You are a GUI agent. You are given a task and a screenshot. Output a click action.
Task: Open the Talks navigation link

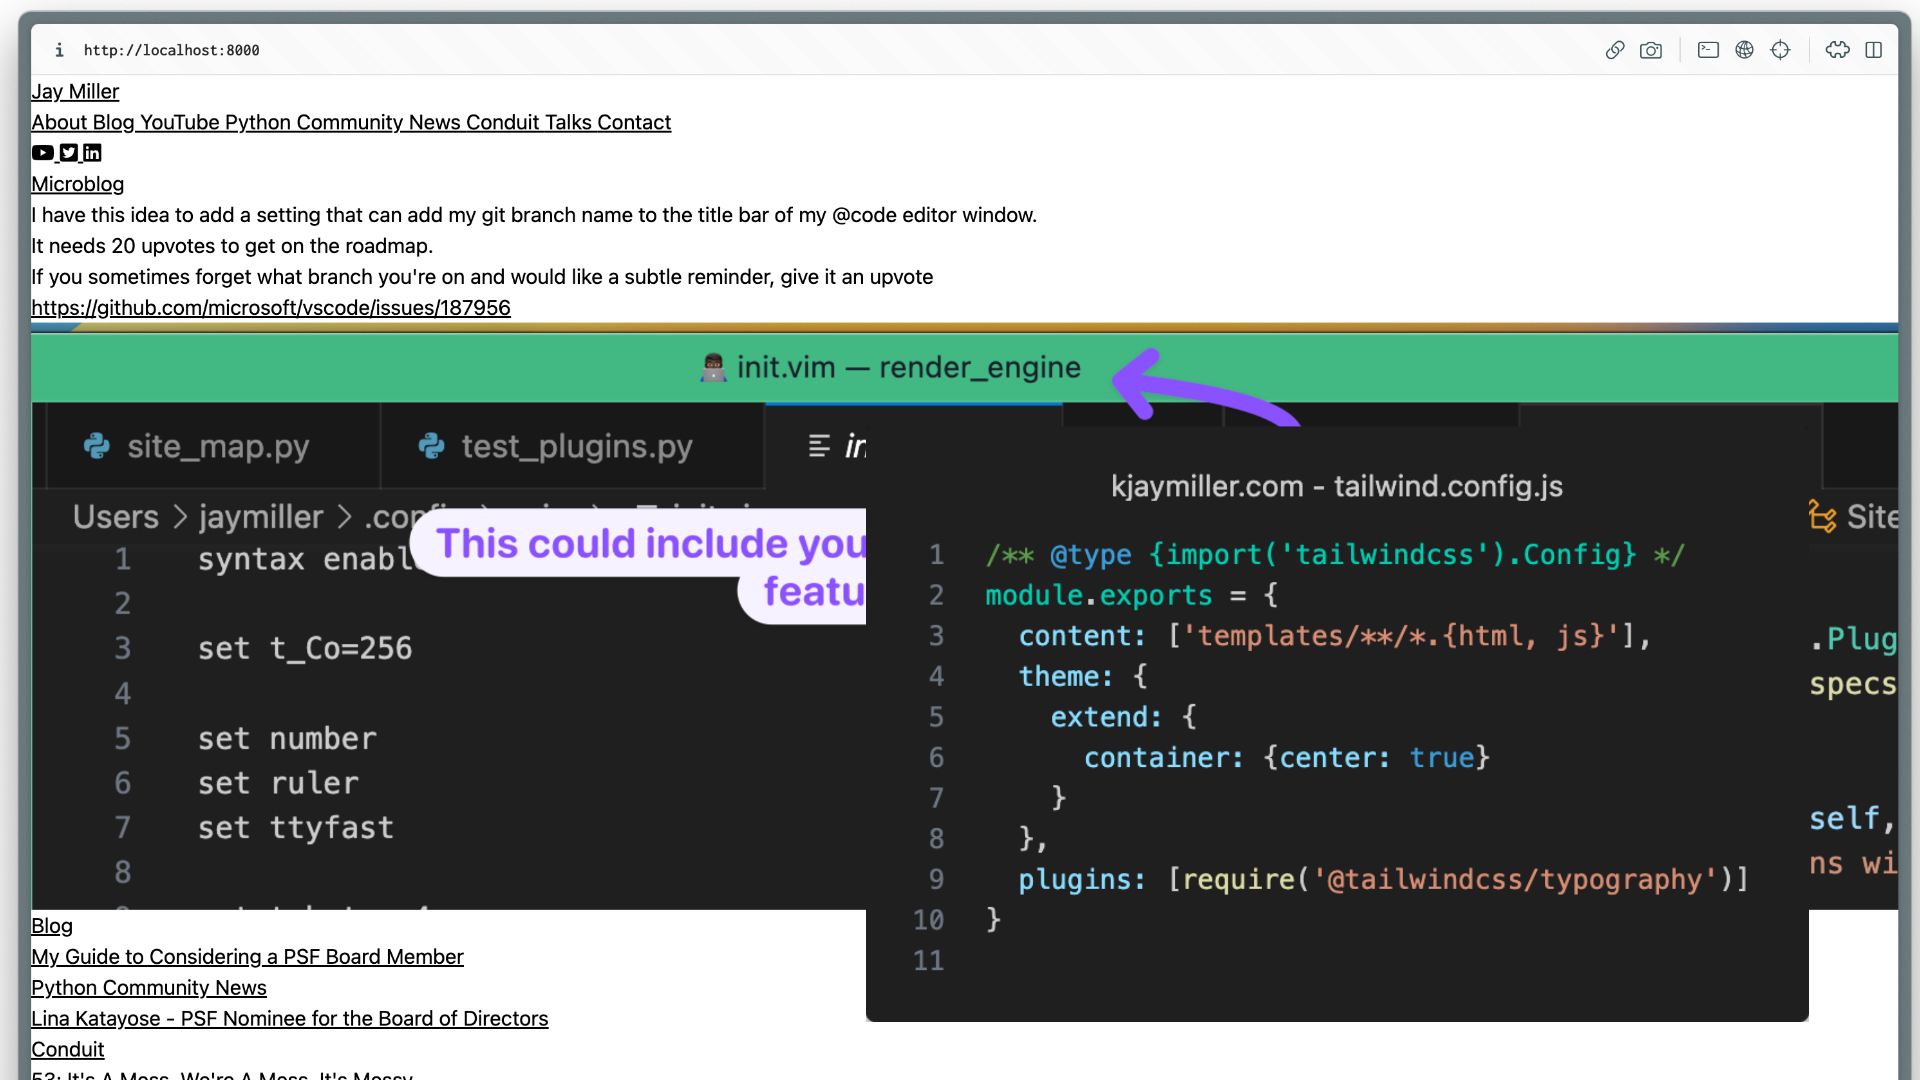(x=568, y=122)
